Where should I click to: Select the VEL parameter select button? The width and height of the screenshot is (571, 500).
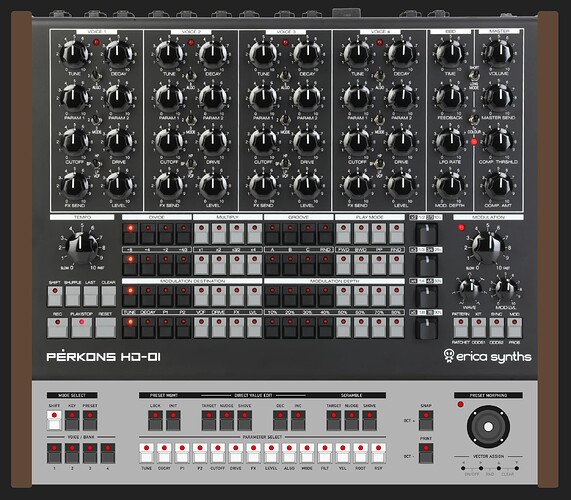click(343, 453)
